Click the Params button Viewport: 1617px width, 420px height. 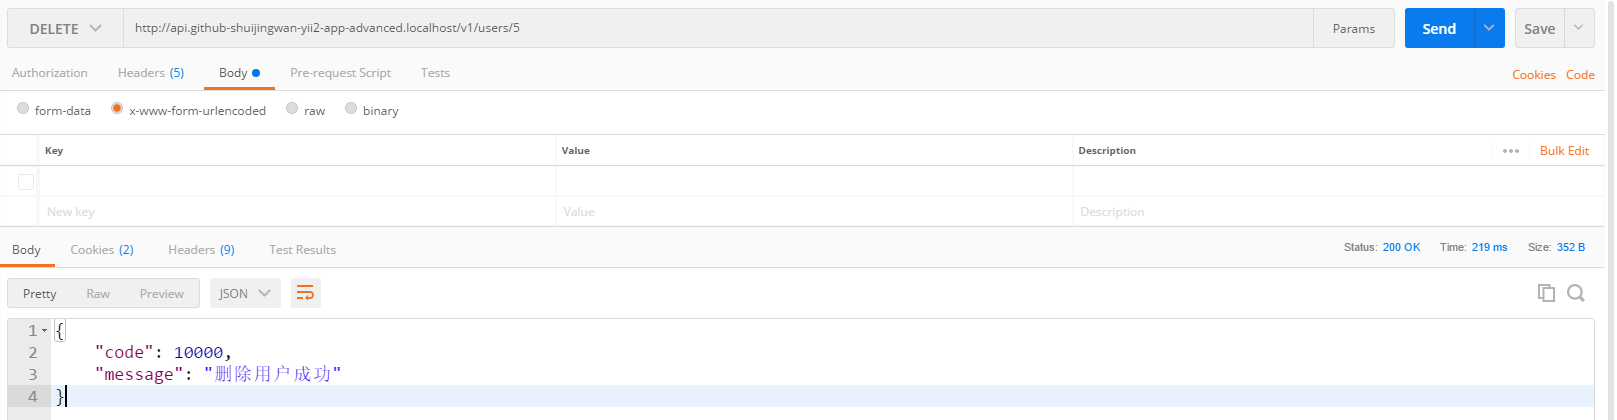1353,29
